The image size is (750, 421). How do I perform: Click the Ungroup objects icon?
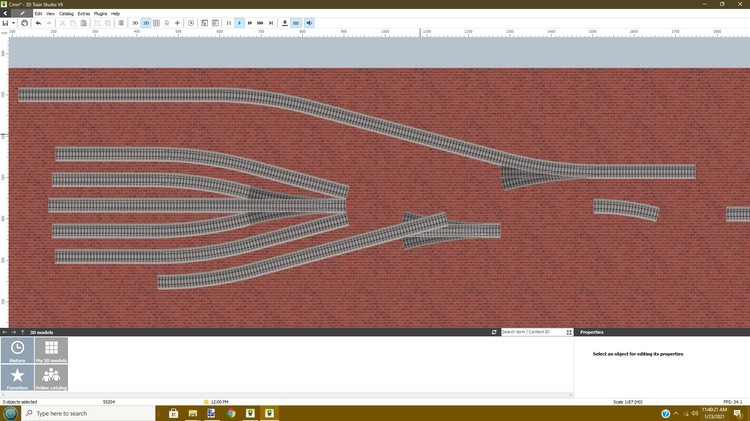pyautogui.click(x=108, y=23)
